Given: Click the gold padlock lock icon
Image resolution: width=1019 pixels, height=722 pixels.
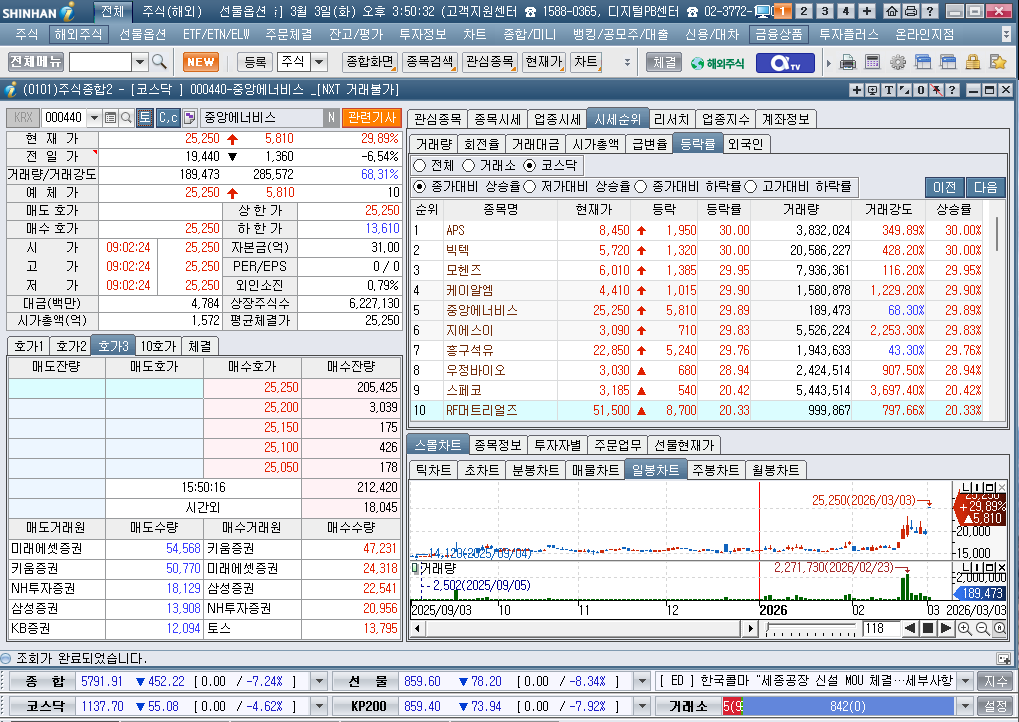Looking at the screenshot, I should coord(973,62).
